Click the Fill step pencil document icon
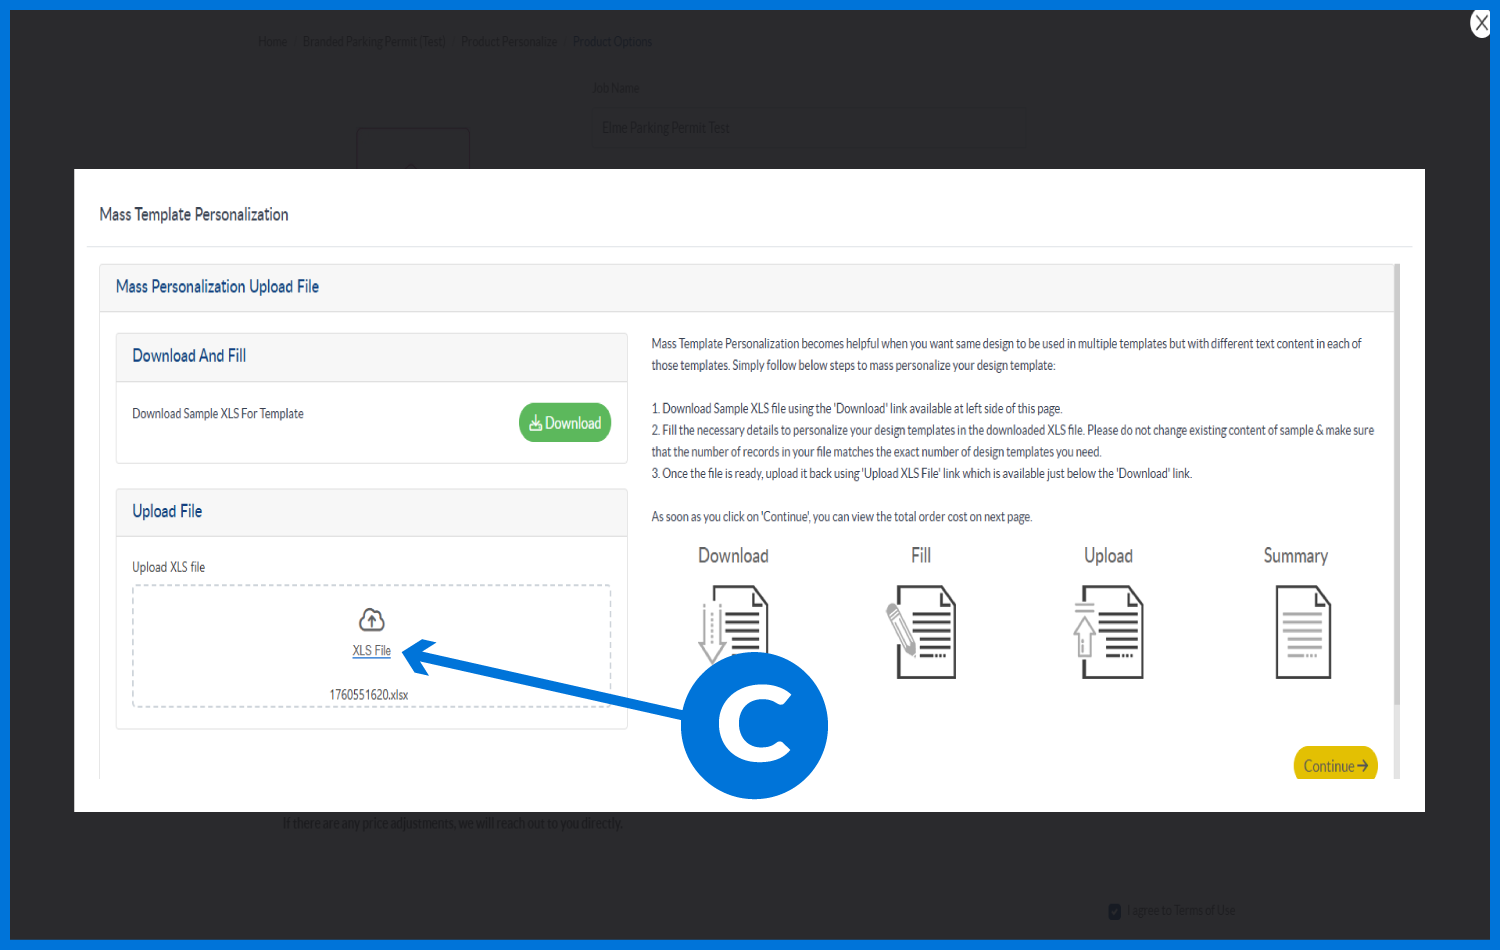The height and width of the screenshot is (950, 1500). [x=921, y=632]
